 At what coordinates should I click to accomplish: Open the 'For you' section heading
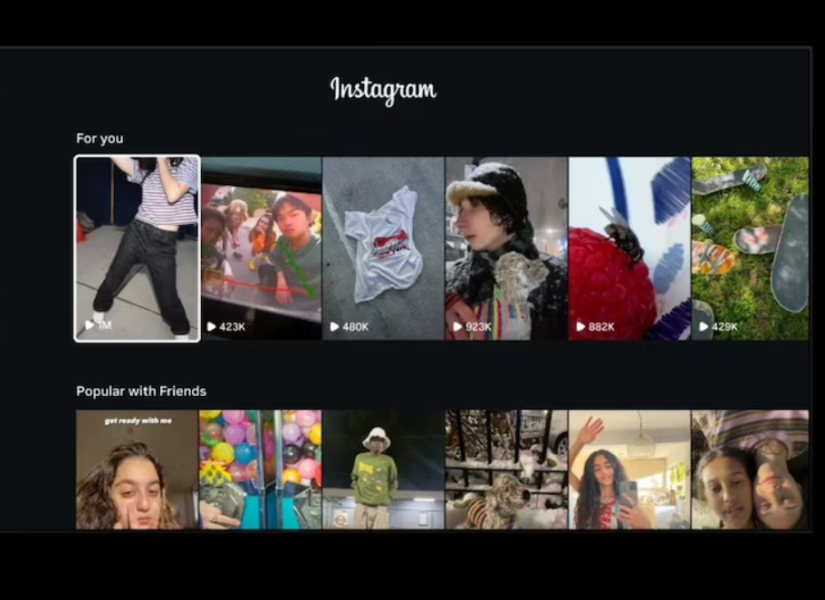[x=99, y=138]
